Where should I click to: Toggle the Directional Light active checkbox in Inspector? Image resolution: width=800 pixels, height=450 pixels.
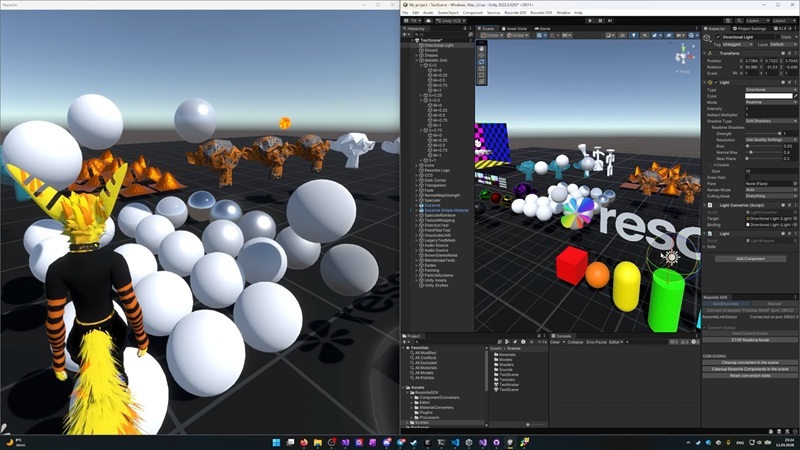pos(718,37)
